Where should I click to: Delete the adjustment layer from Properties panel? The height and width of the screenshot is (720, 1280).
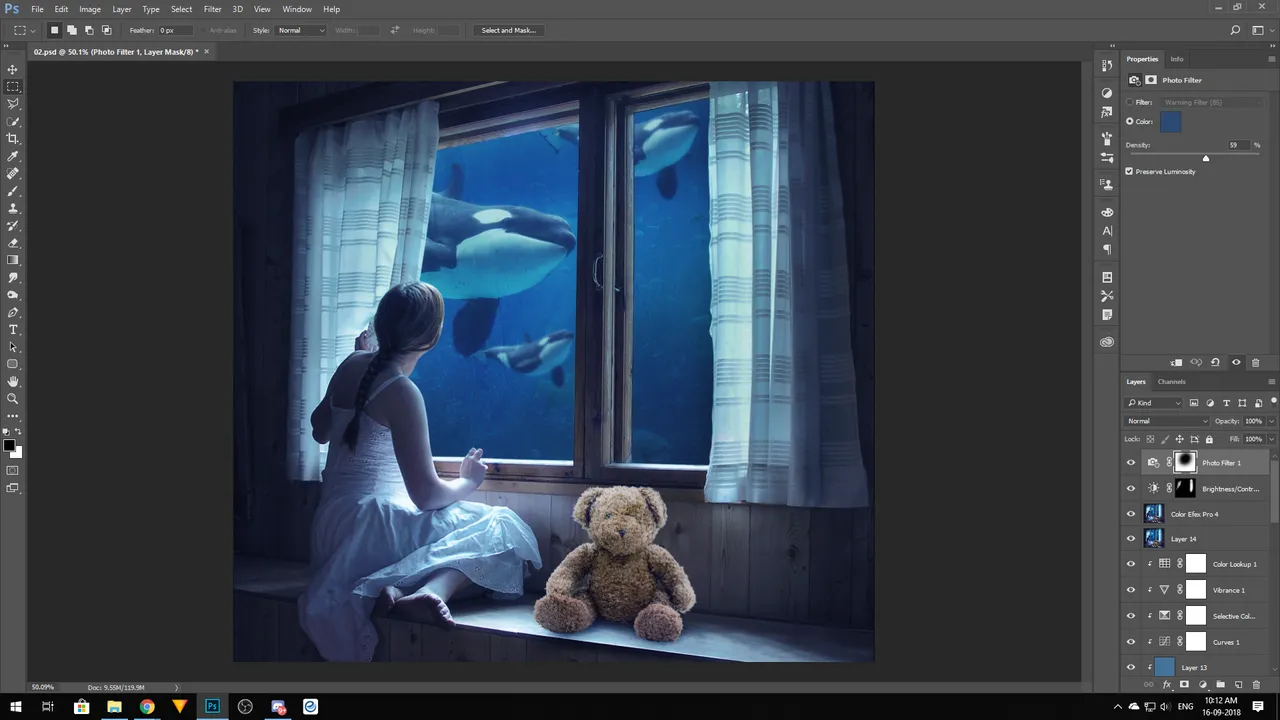[x=1256, y=362]
